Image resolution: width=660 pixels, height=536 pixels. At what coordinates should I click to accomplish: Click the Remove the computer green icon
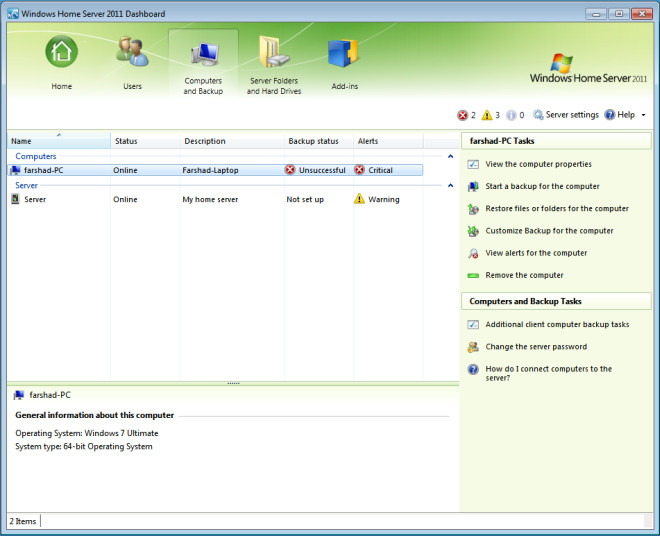(473, 276)
